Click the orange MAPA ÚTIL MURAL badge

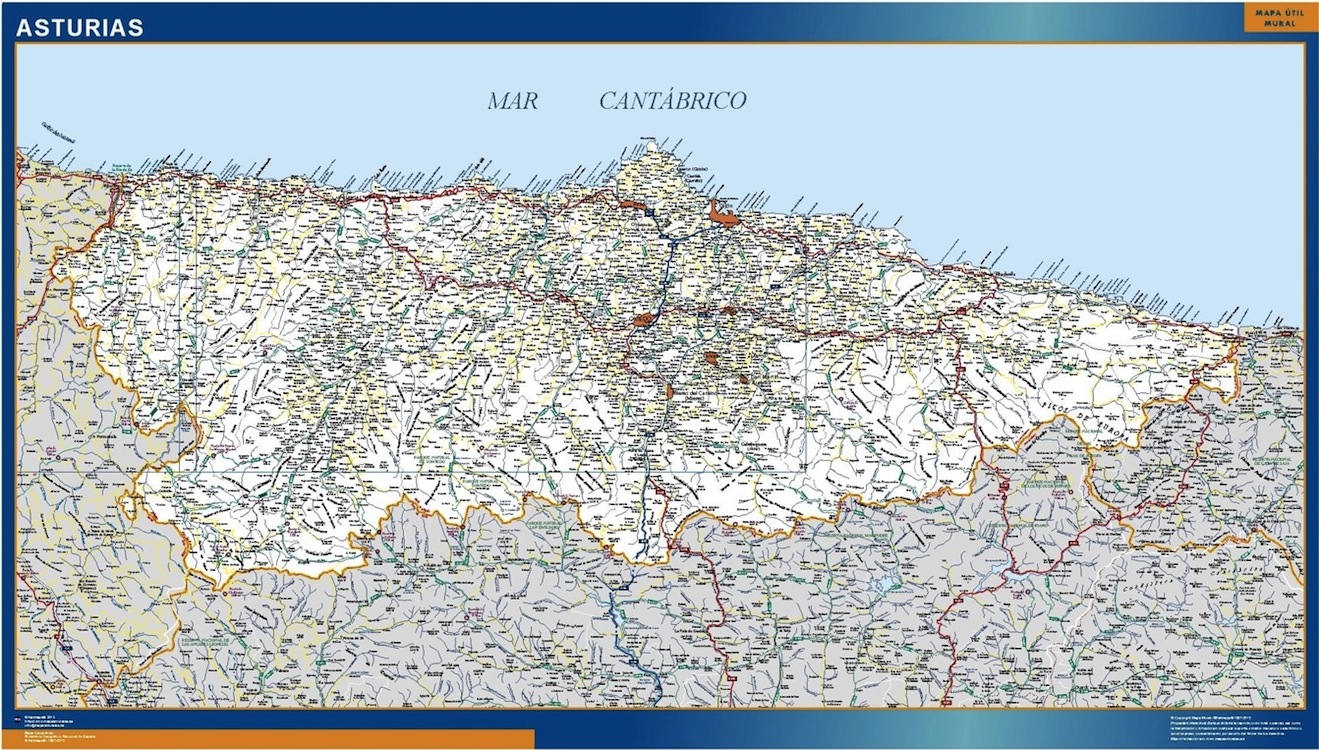coord(1274,18)
